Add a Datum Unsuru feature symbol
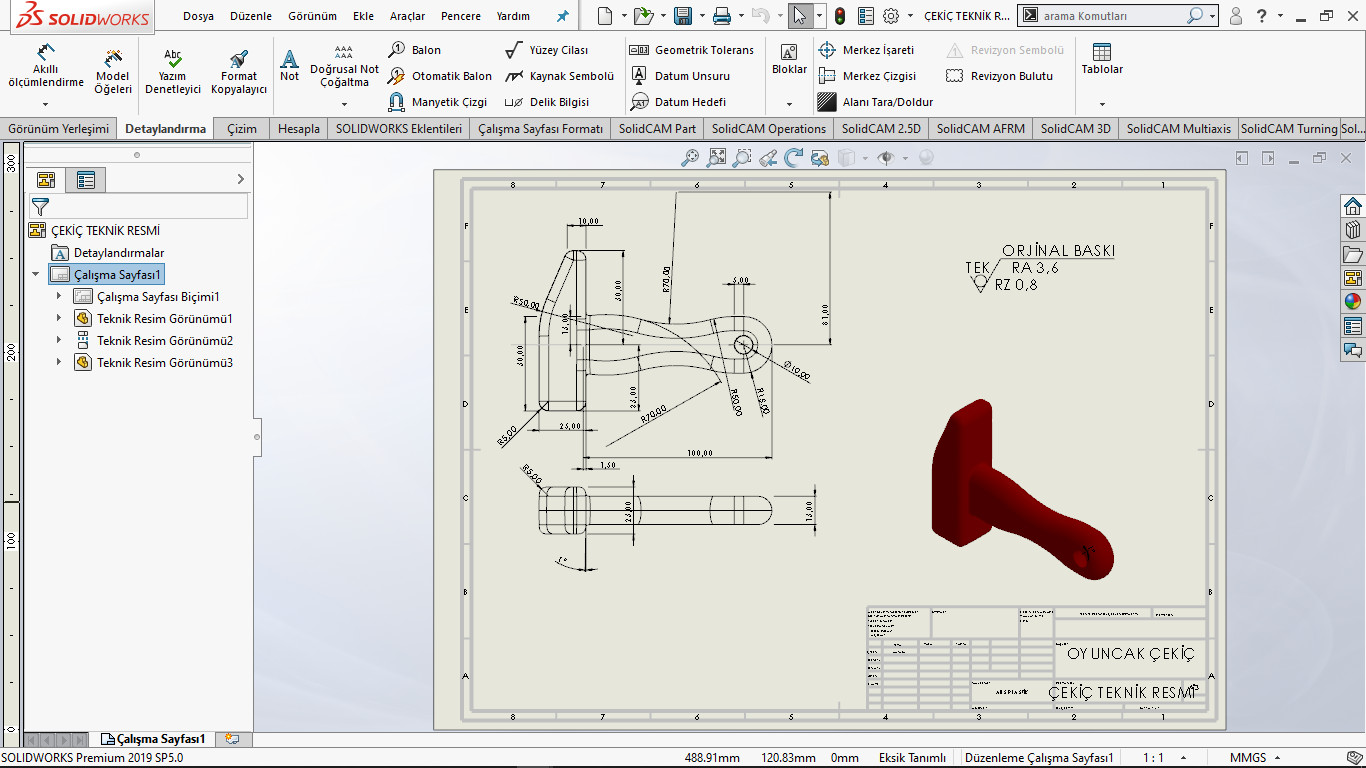Image resolution: width=1366 pixels, height=768 pixels. (x=680, y=76)
